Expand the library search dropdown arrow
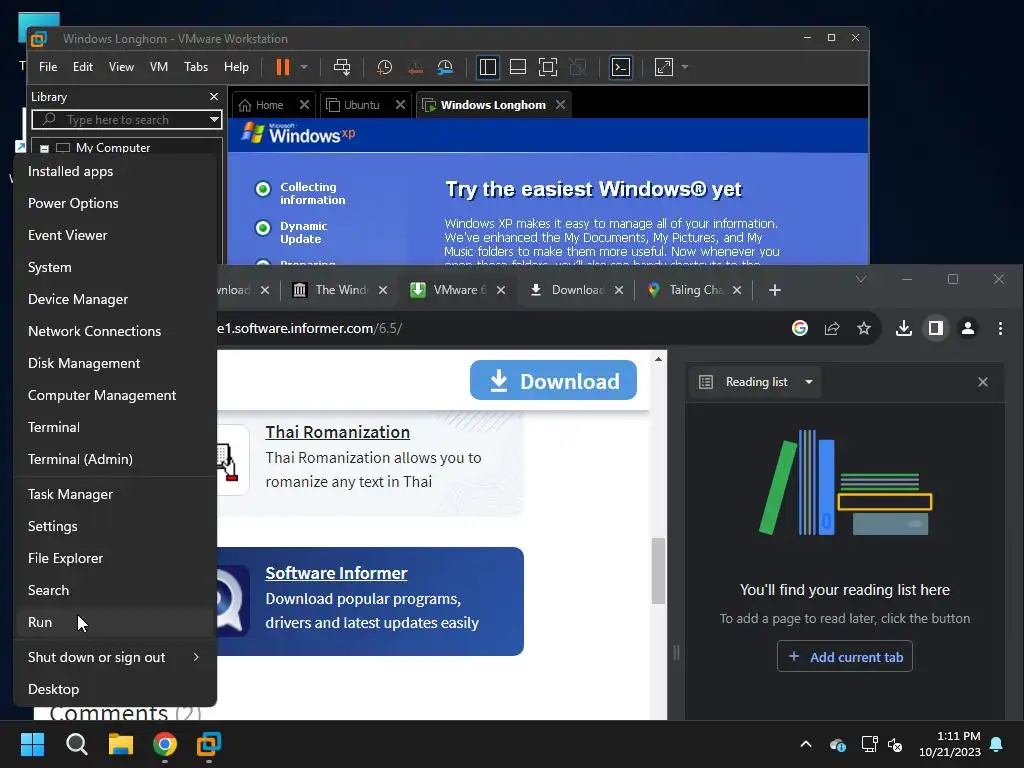The width and height of the screenshot is (1024, 768). [214, 120]
